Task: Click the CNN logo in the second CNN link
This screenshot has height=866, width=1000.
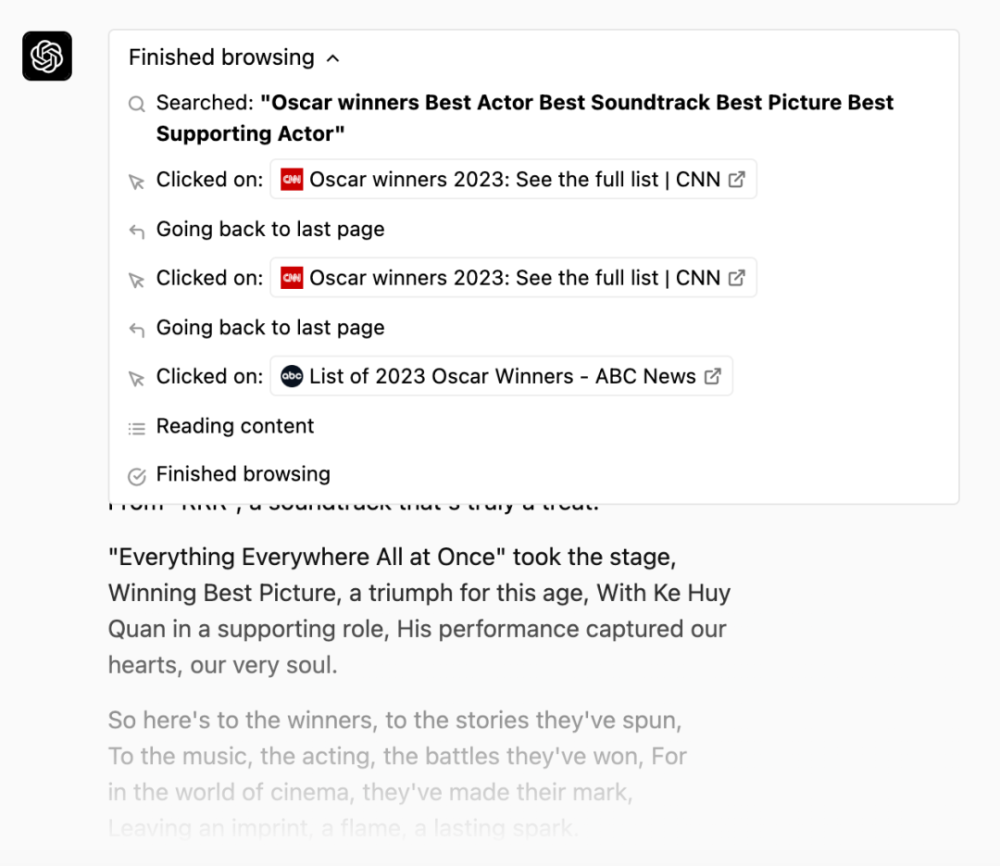Action: click(292, 278)
